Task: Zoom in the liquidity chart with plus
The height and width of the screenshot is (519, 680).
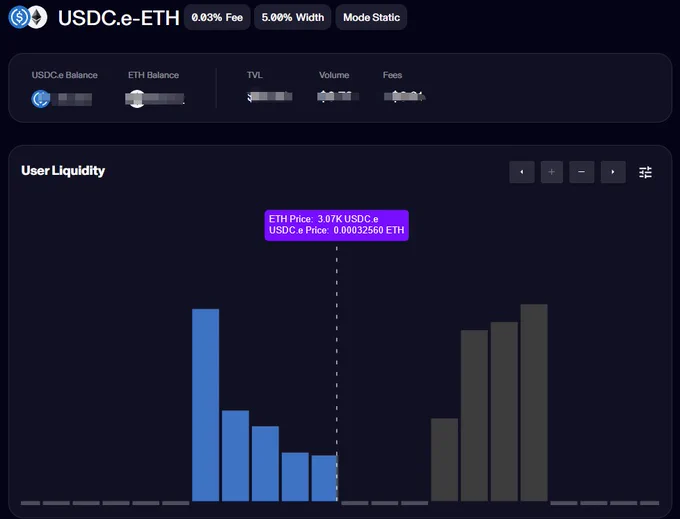Action: [552, 172]
